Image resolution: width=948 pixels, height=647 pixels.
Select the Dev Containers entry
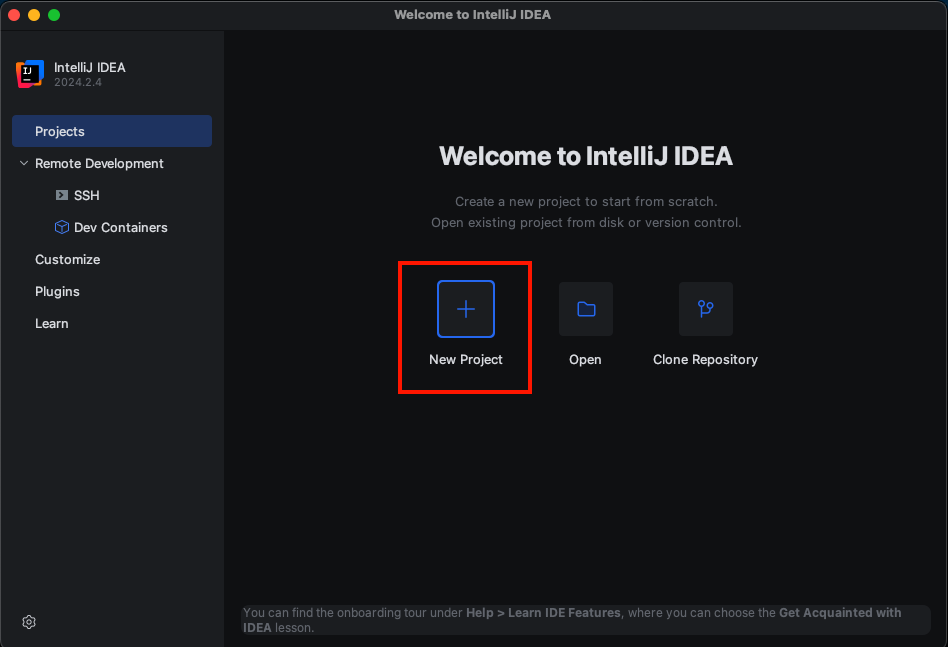coord(120,227)
